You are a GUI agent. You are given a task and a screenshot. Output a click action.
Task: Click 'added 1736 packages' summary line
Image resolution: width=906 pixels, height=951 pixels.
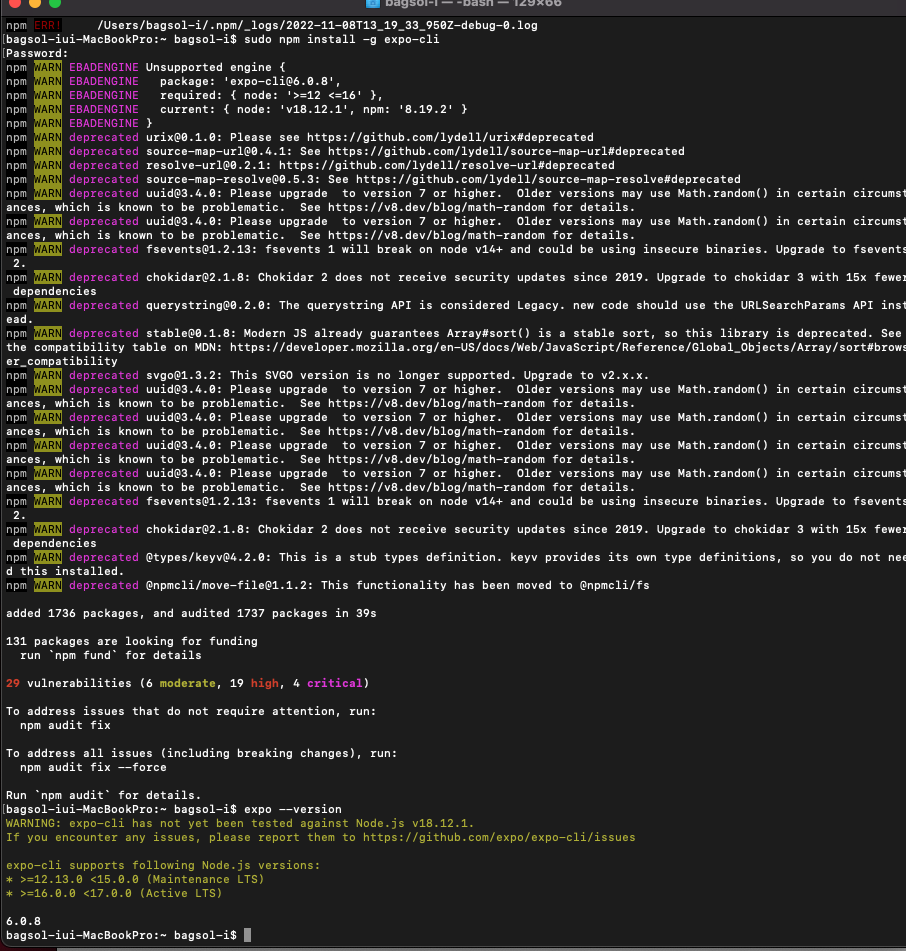[x=191, y=613]
